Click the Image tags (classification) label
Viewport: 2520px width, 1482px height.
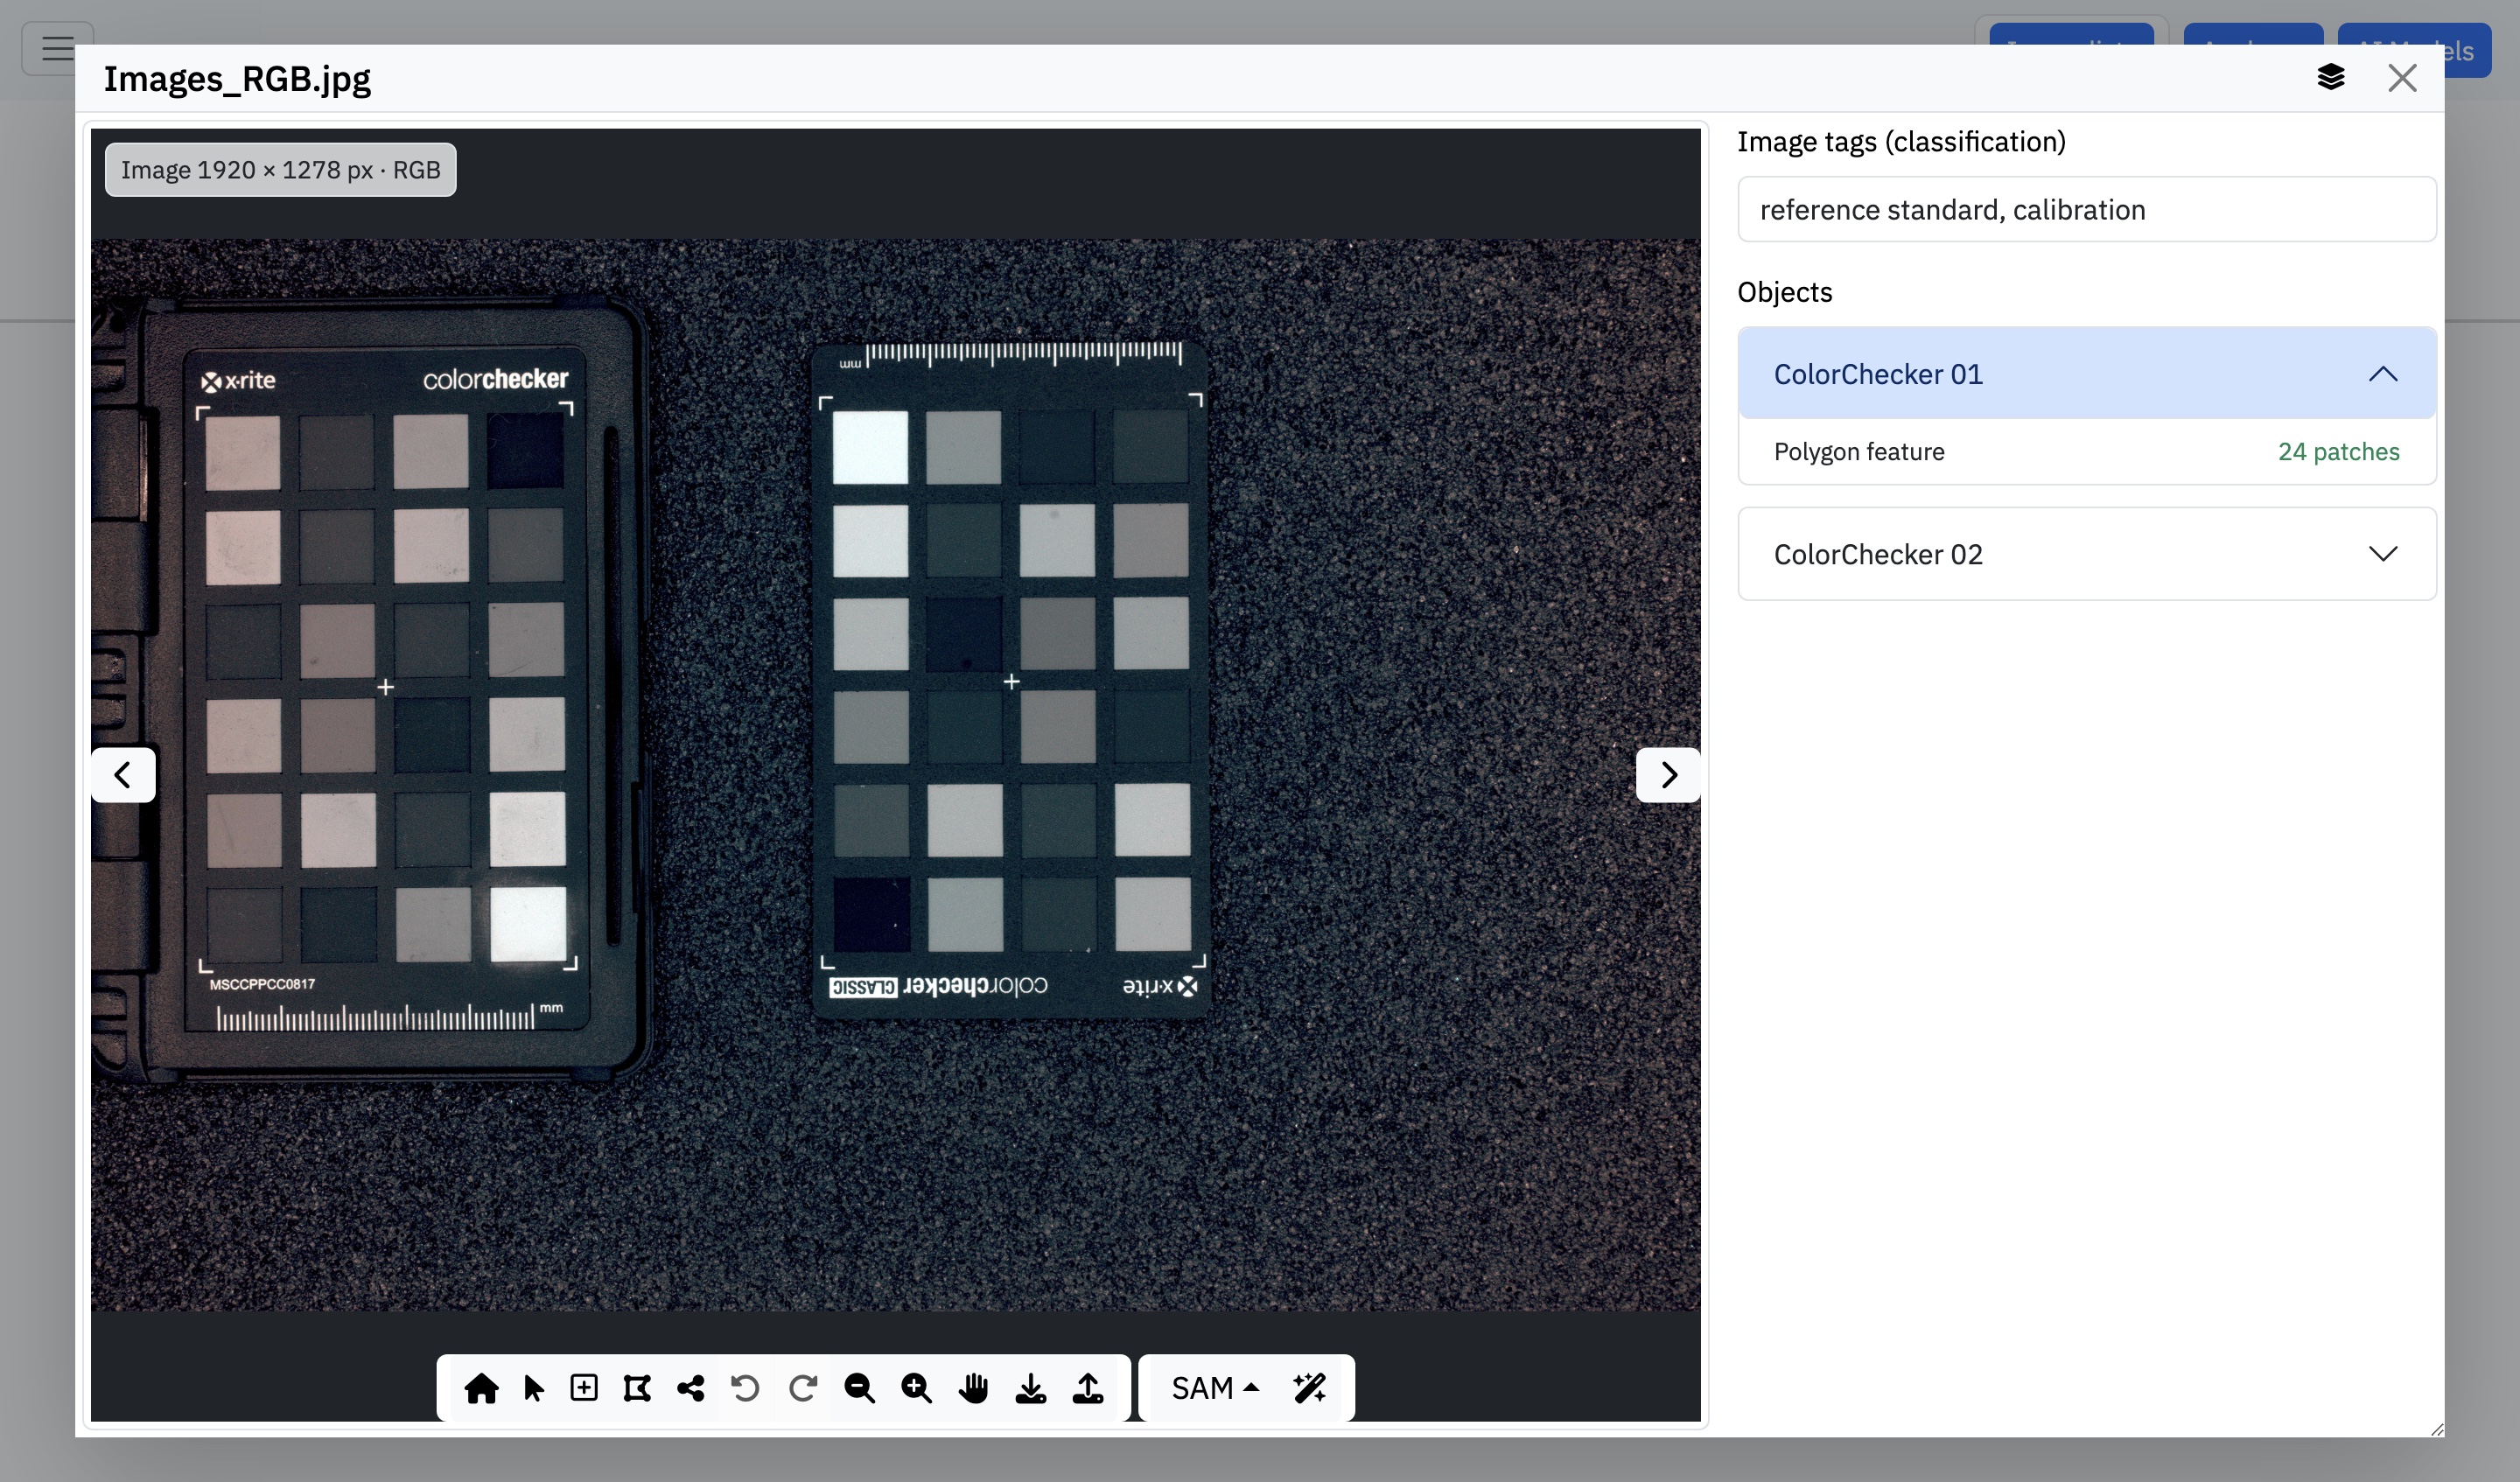(1901, 142)
